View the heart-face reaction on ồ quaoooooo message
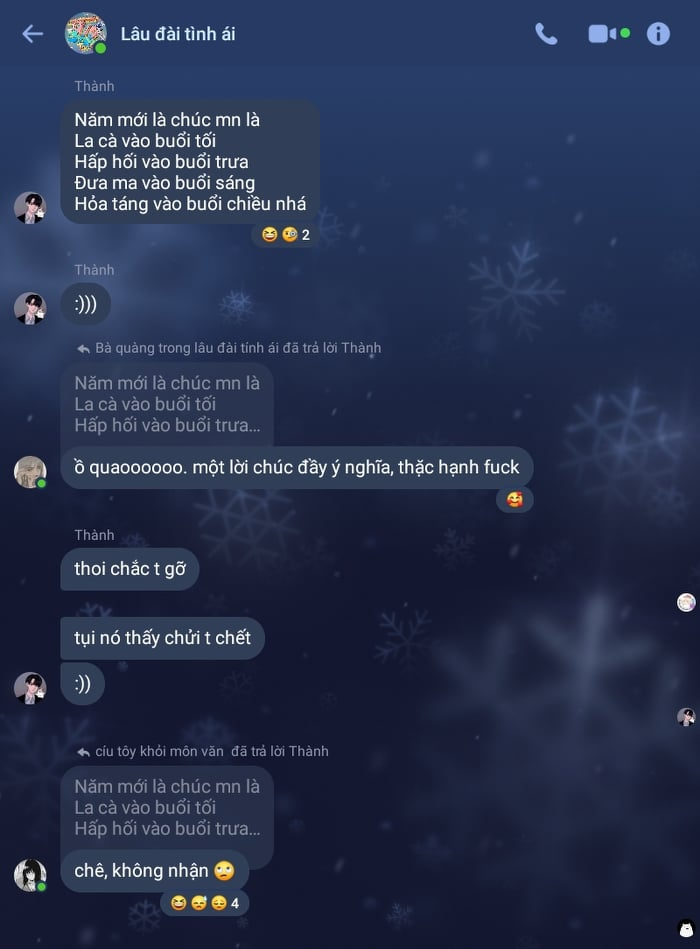Image resolution: width=700 pixels, height=949 pixels. point(515,499)
